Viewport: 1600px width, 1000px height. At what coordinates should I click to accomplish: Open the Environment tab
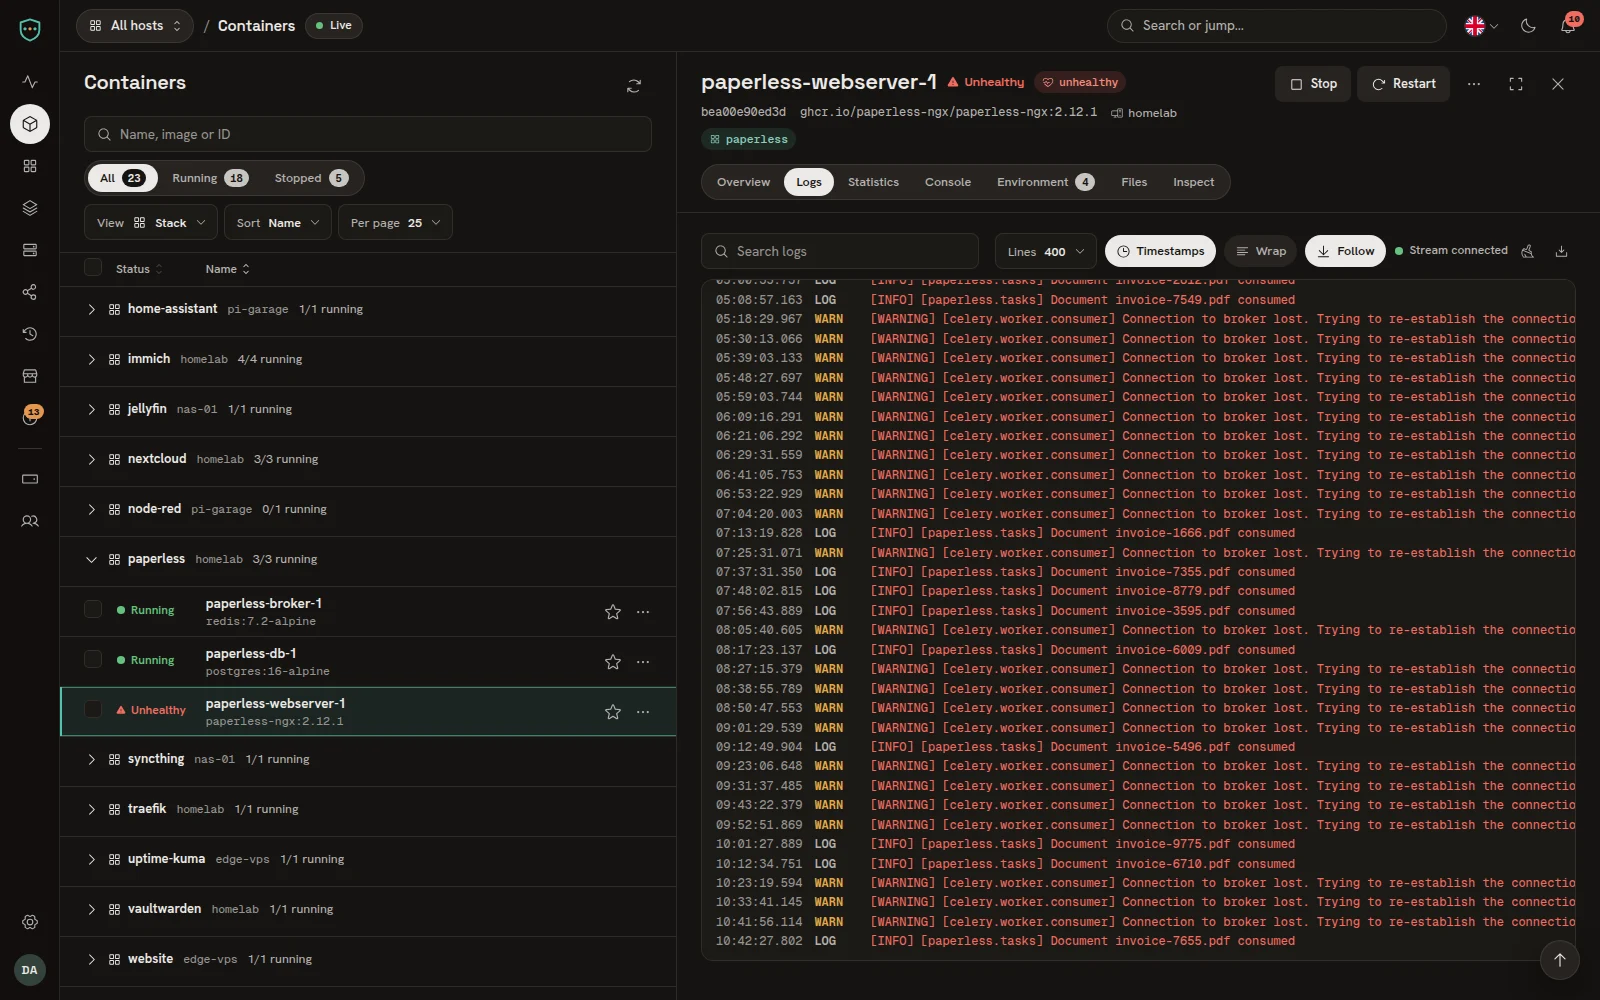pos(1045,182)
